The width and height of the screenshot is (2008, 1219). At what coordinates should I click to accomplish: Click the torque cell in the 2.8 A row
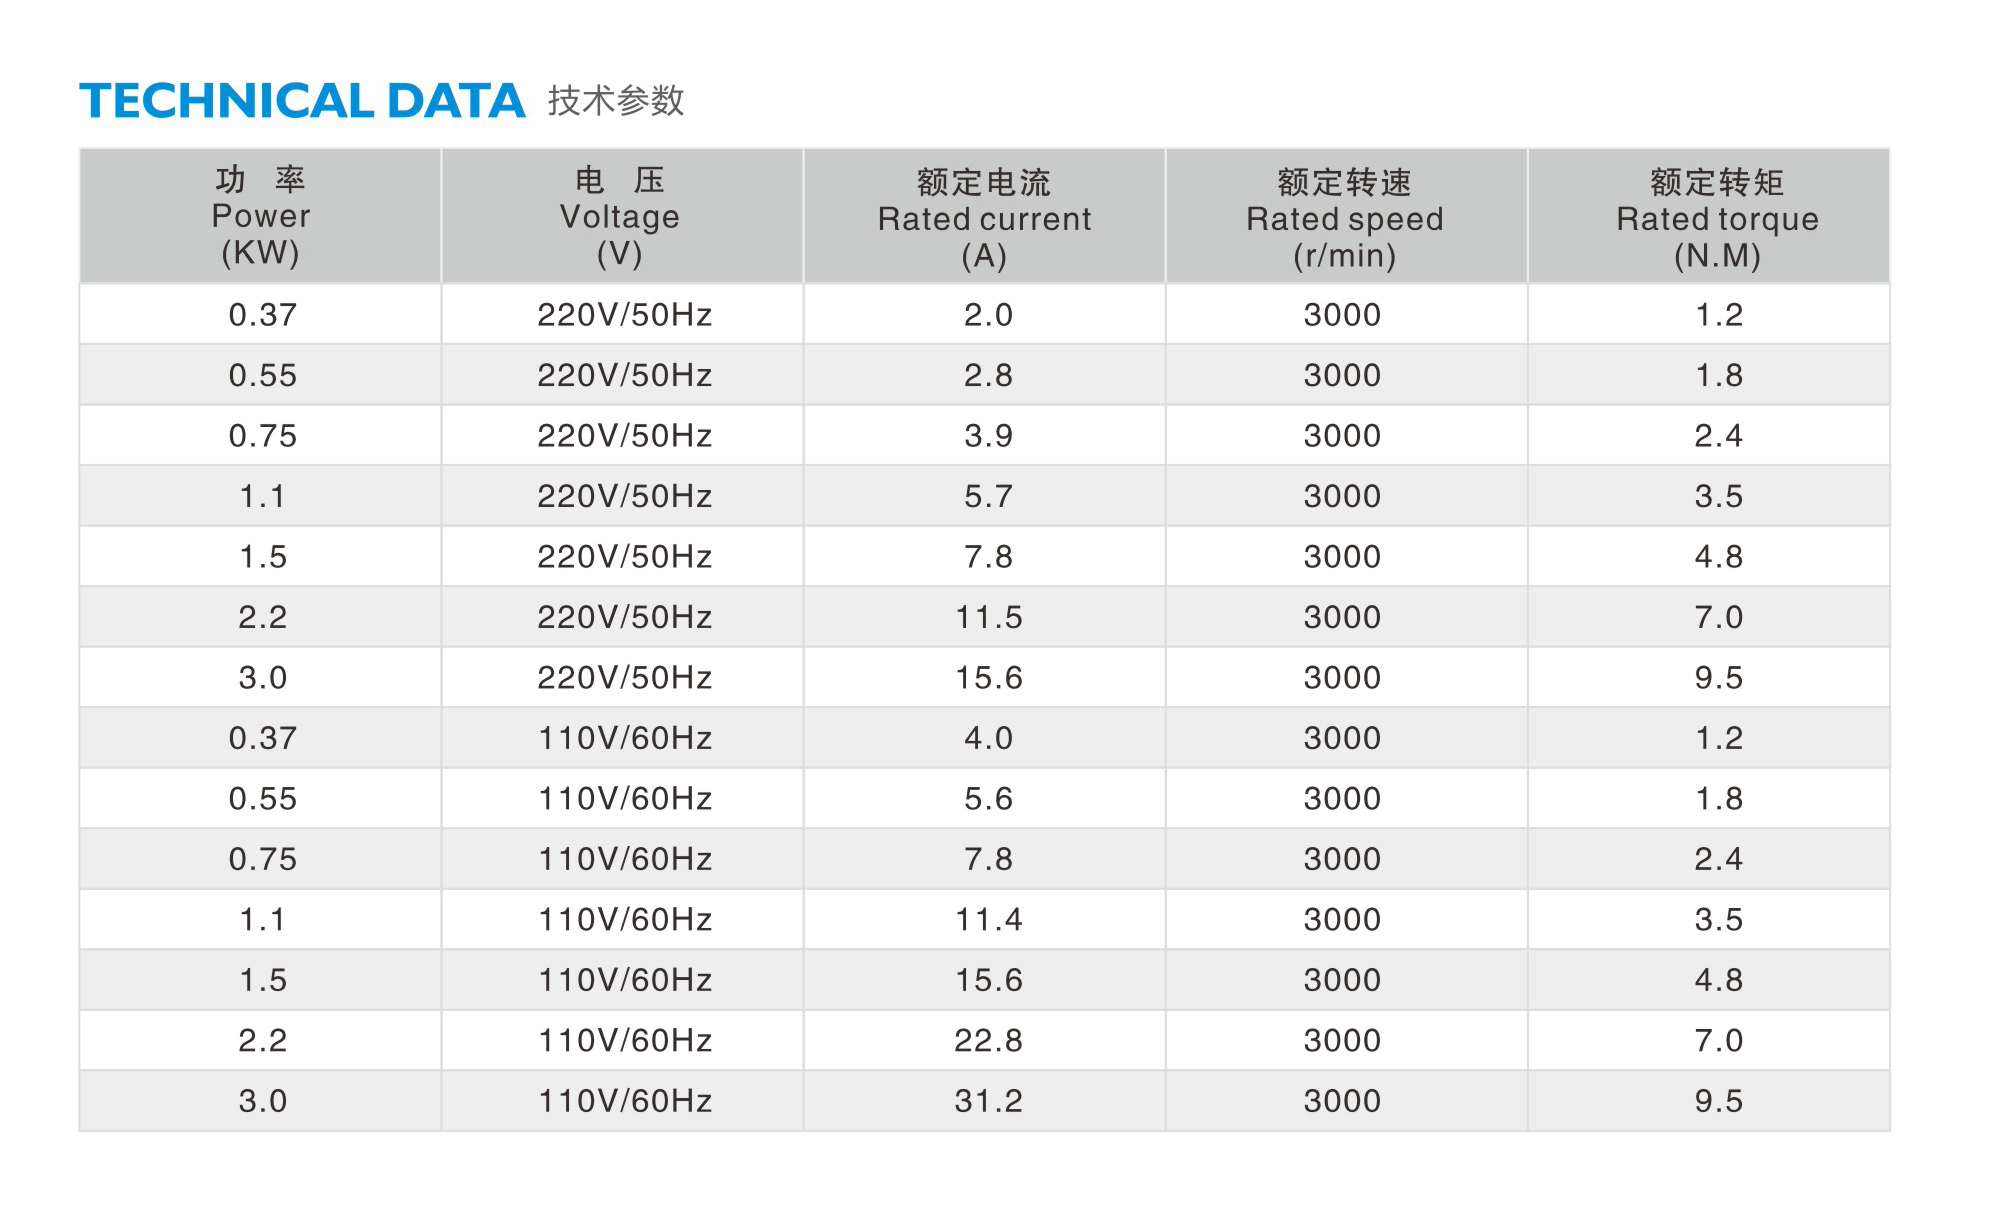[x=1708, y=375]
